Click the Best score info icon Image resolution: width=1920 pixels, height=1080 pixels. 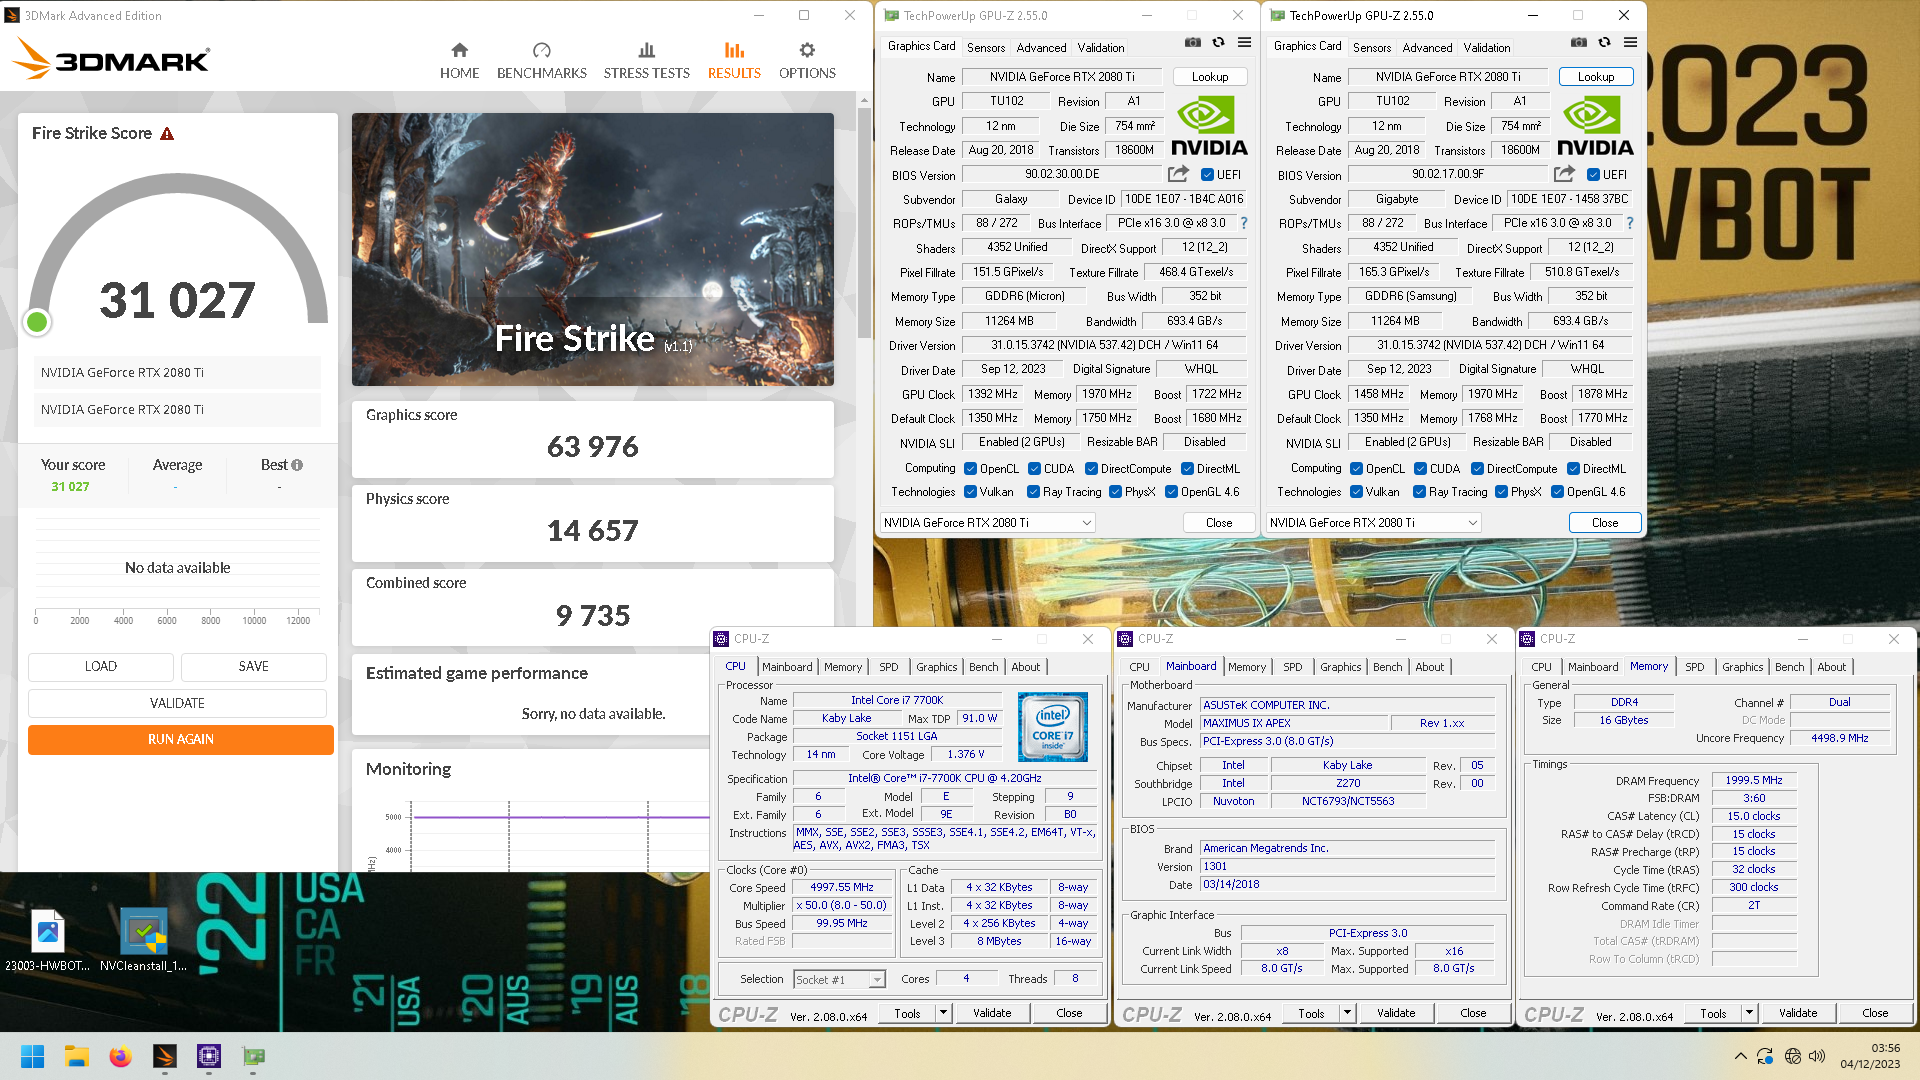pos(297,465)
